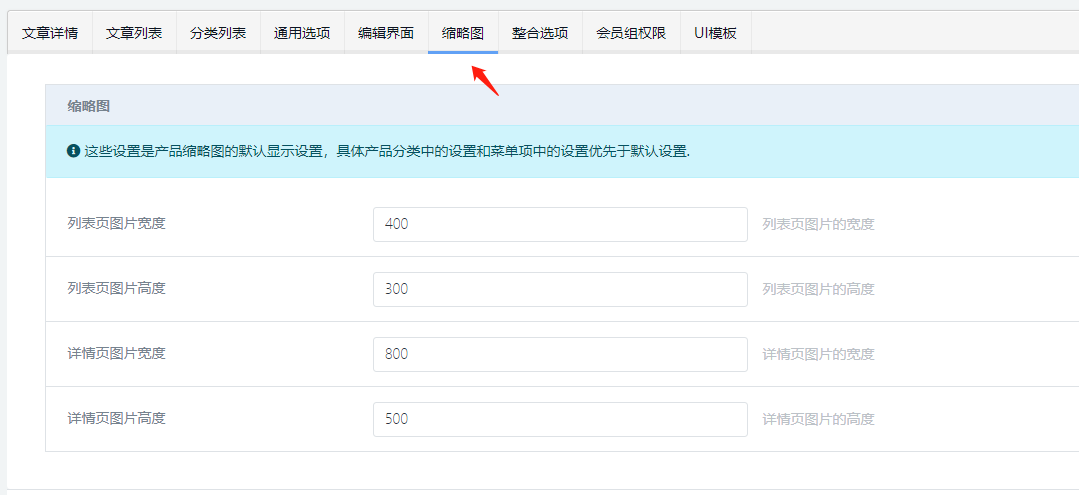The image size is (1079, 495).
Task: Go to the 通用选项 tab
Action: (302, 33)
